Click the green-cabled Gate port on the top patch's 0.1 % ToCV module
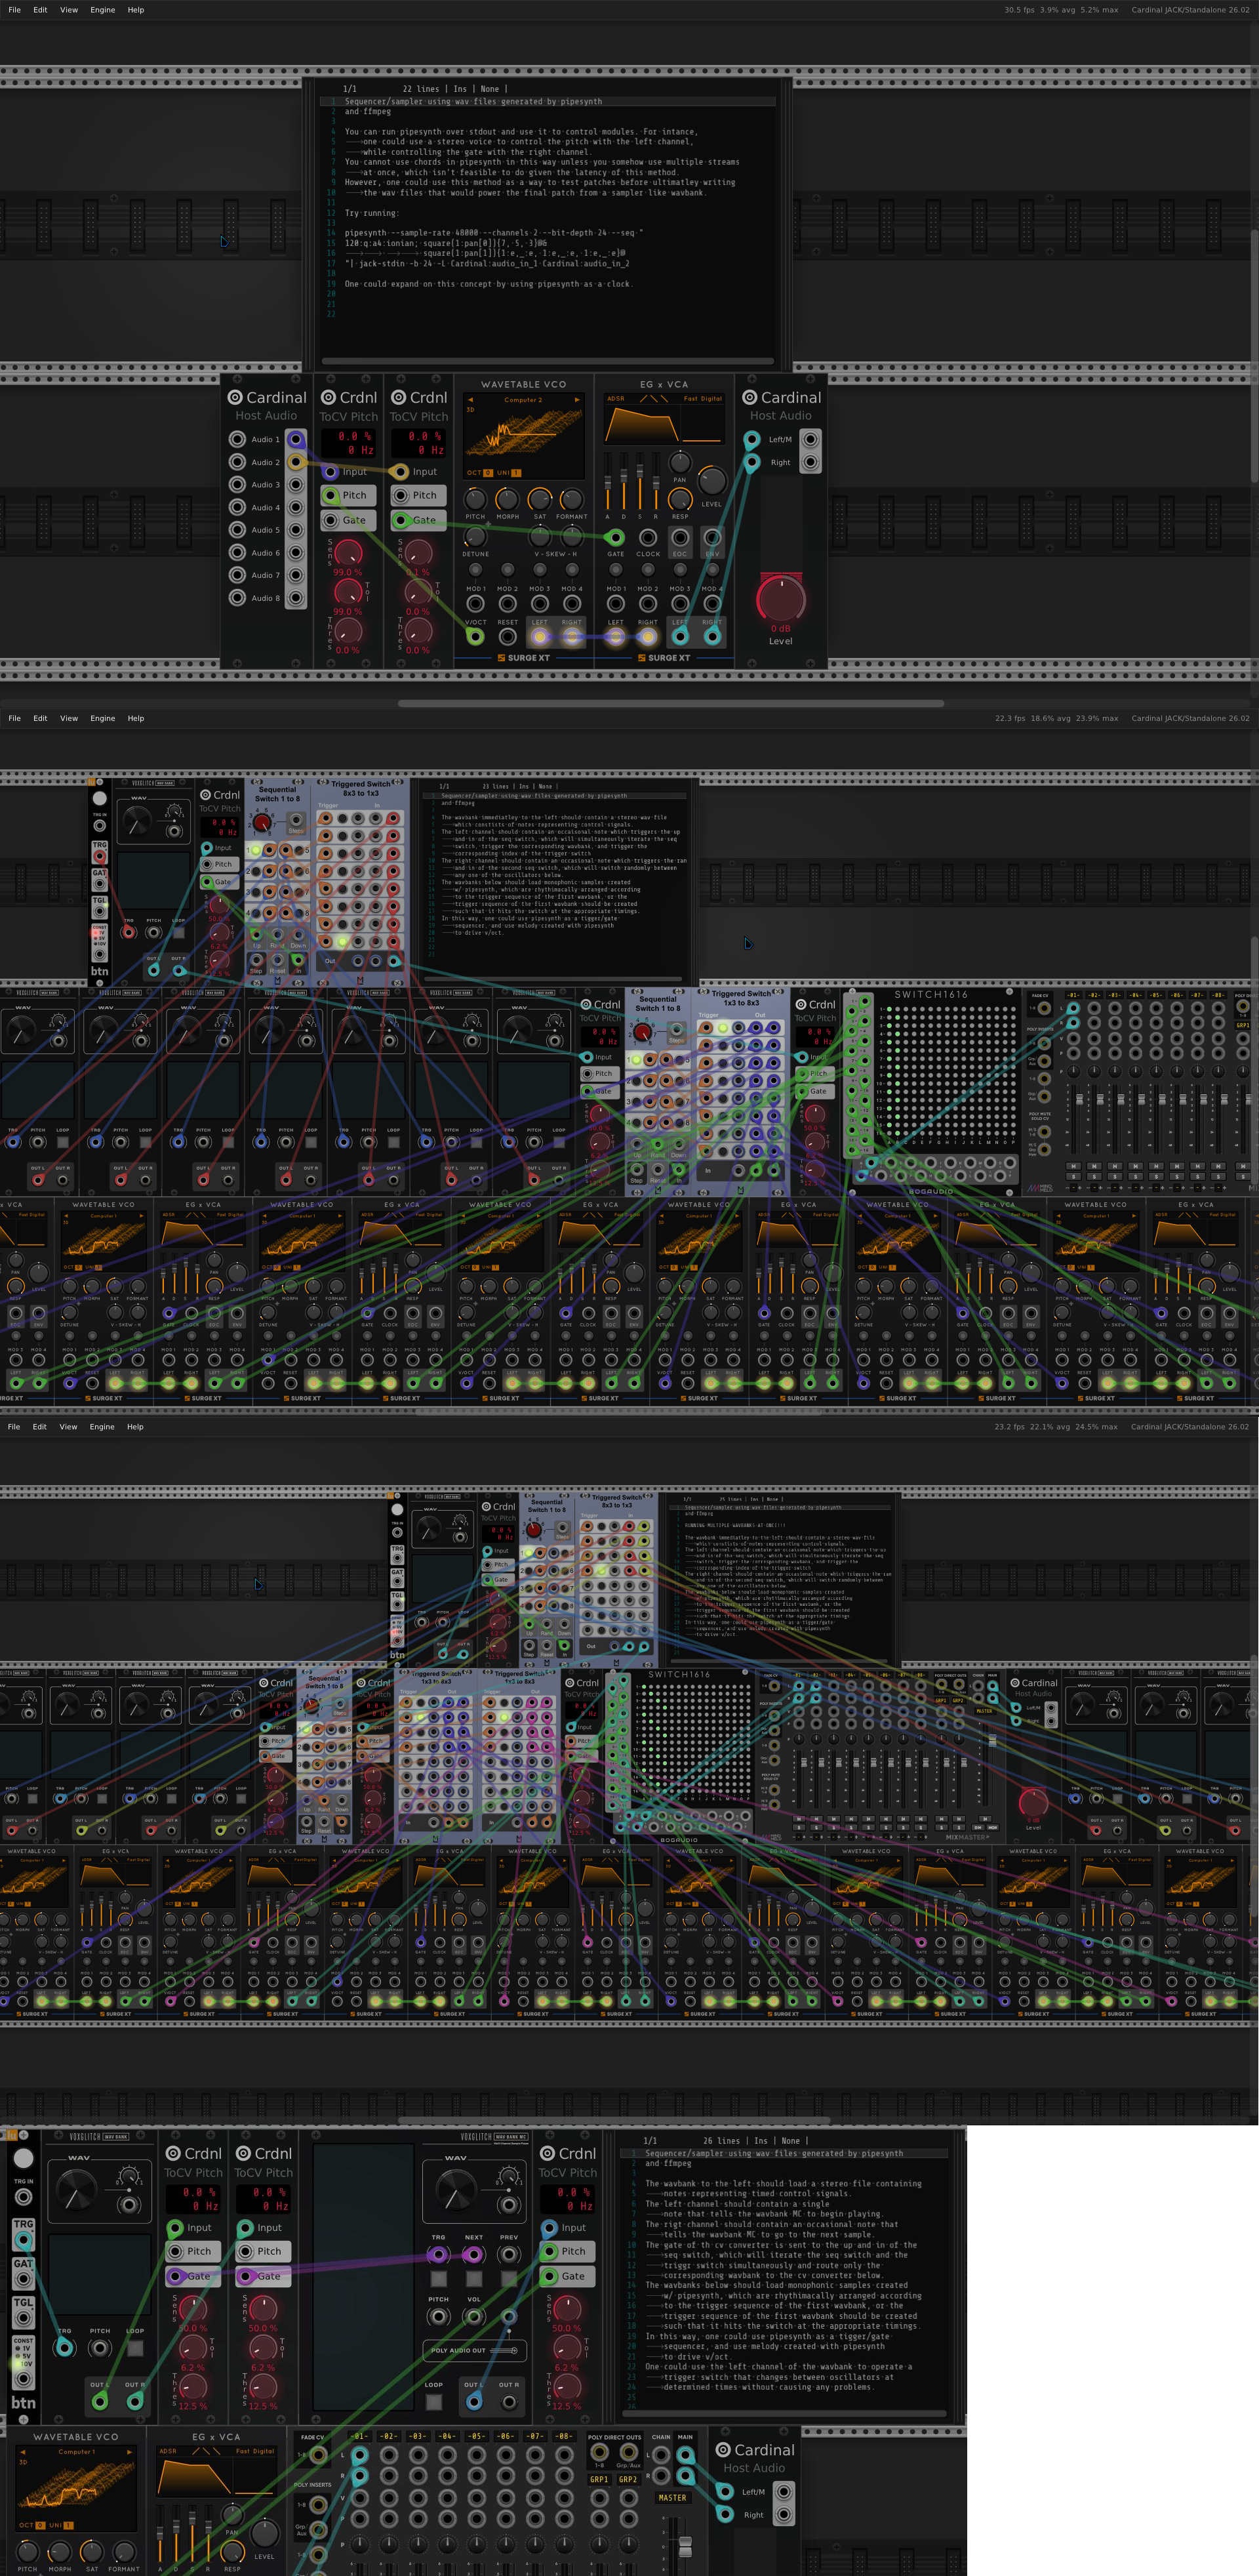The height and width of the screenshot is (2576, 1259). [401, 520]
